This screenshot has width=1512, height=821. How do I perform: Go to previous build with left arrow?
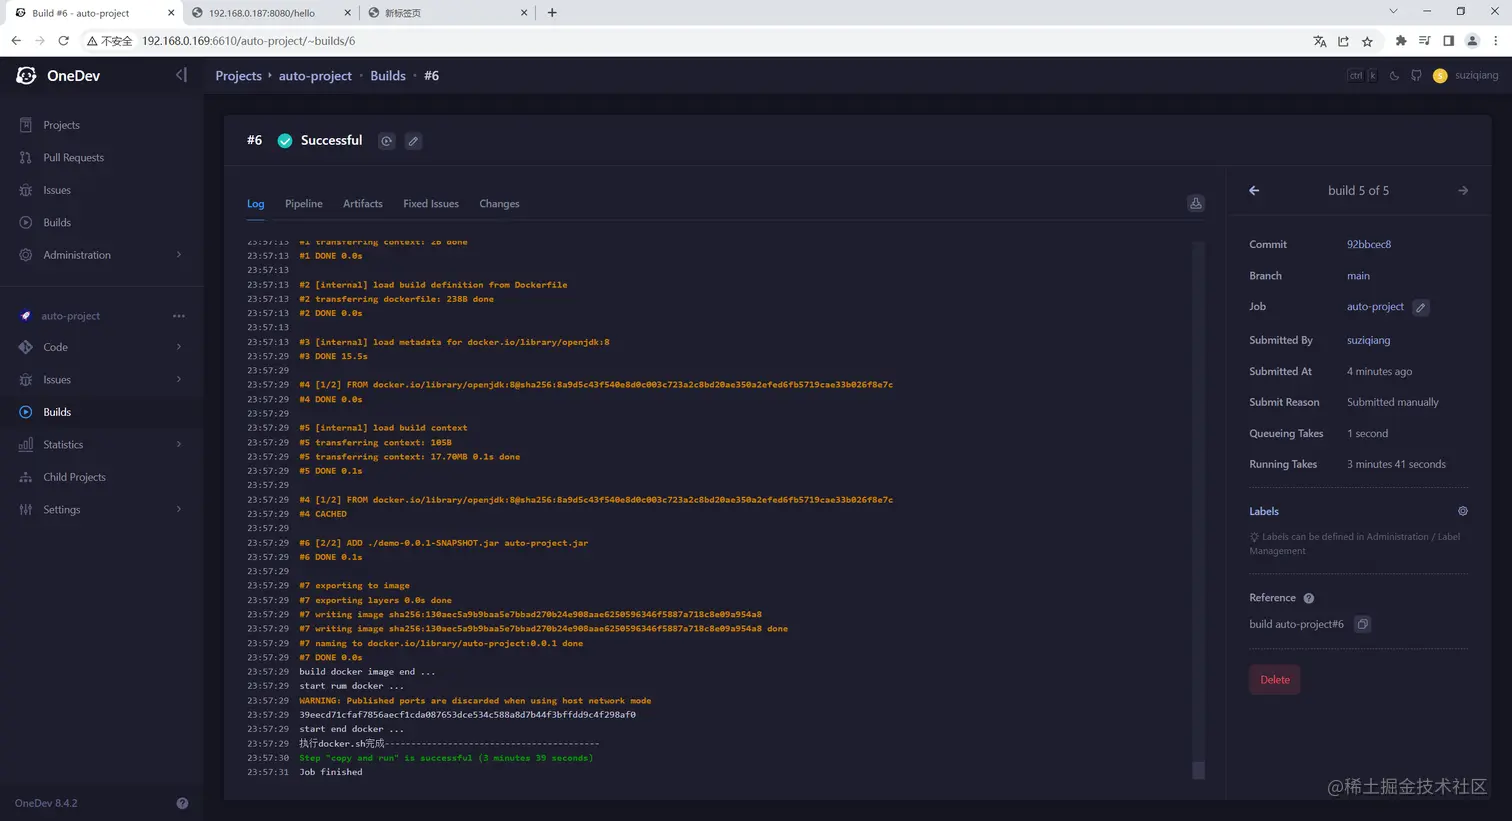[x=1254, y=191]
